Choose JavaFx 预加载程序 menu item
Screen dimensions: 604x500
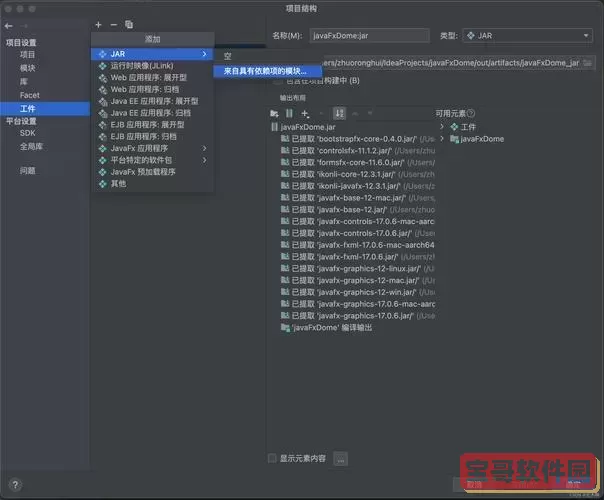coord(152,172)
